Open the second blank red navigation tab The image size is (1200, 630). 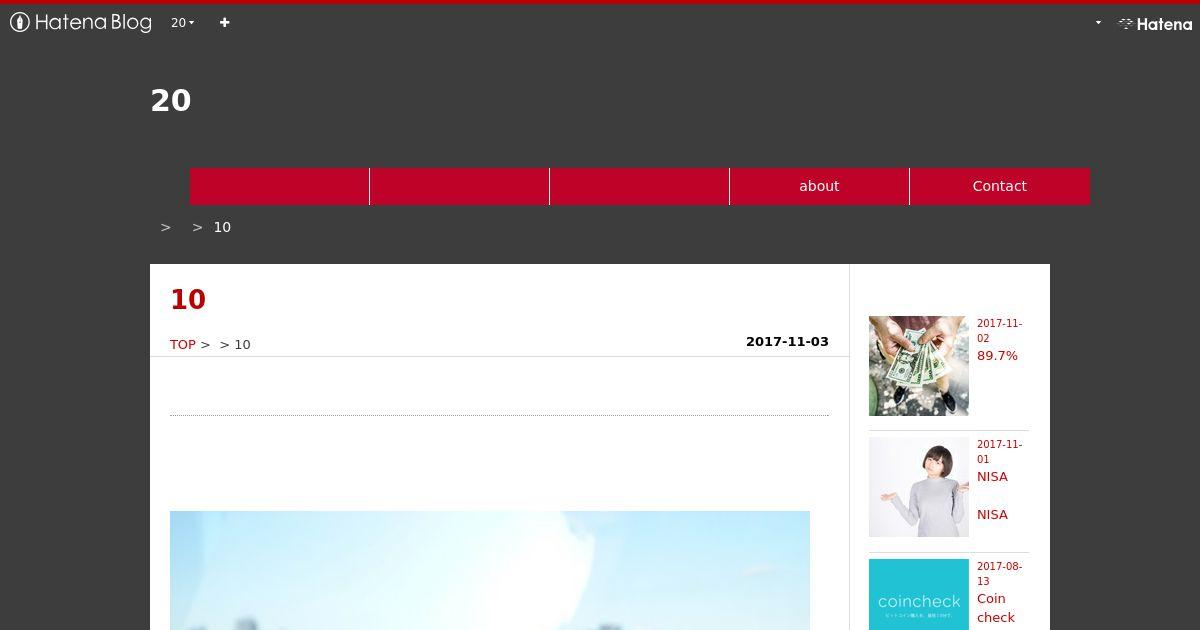(x=459, y=186)
